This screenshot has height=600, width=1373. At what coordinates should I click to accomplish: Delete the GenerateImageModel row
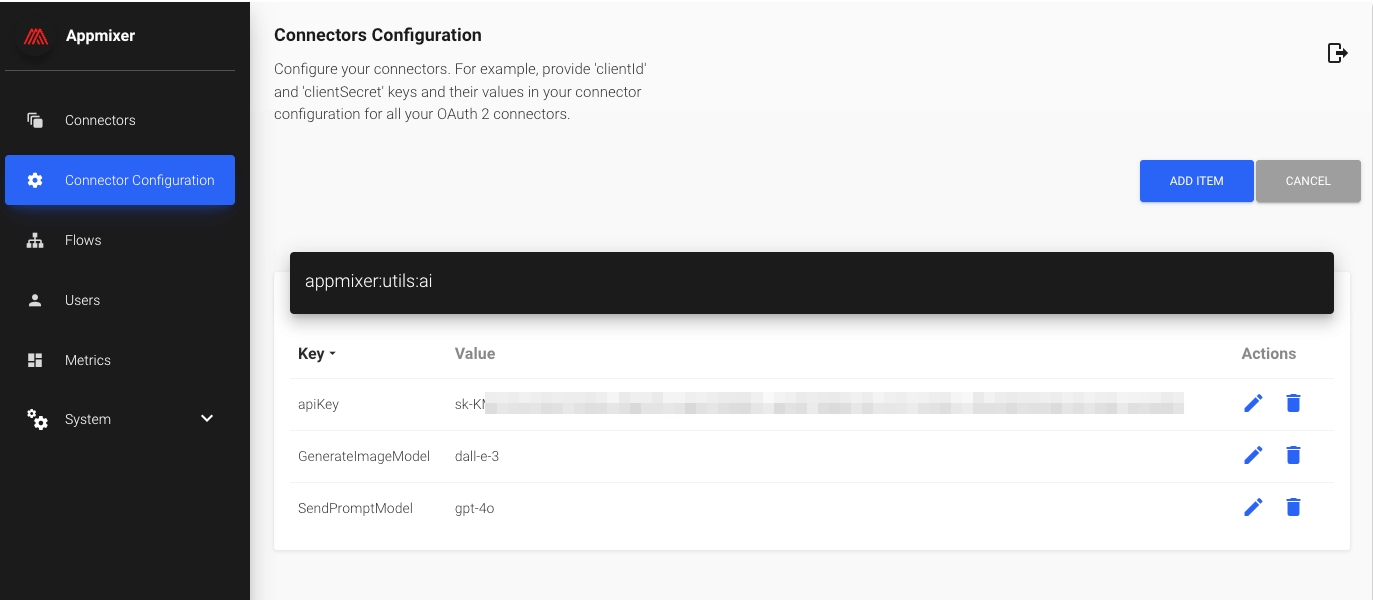coord(1293,455)
